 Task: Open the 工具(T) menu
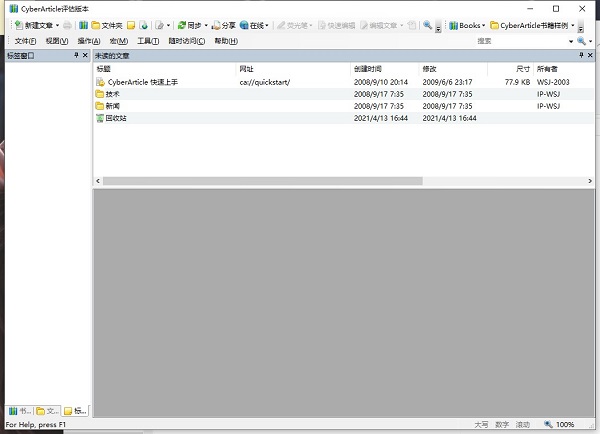[148, 41]
